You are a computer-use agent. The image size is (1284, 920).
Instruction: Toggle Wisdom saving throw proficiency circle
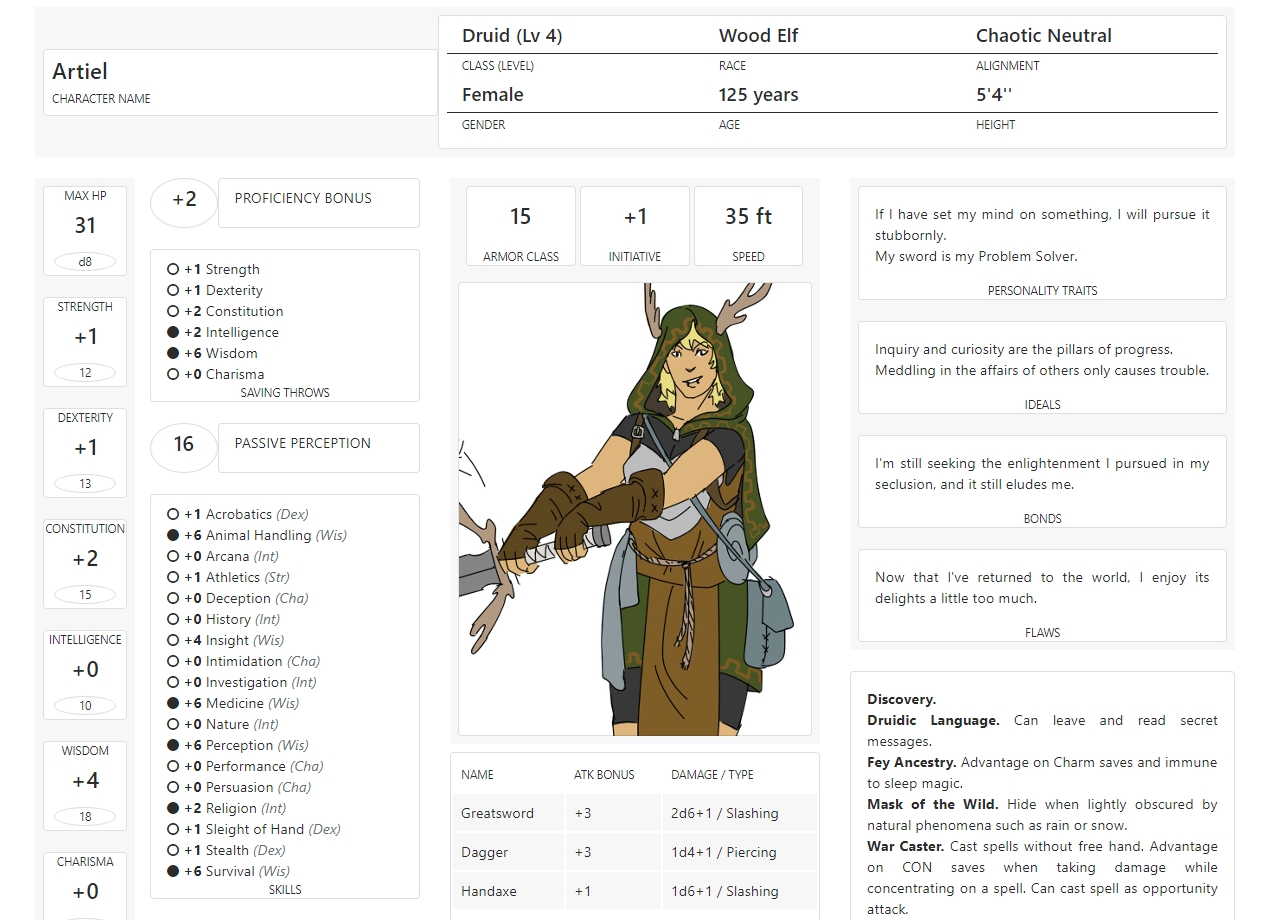[173, 354]
